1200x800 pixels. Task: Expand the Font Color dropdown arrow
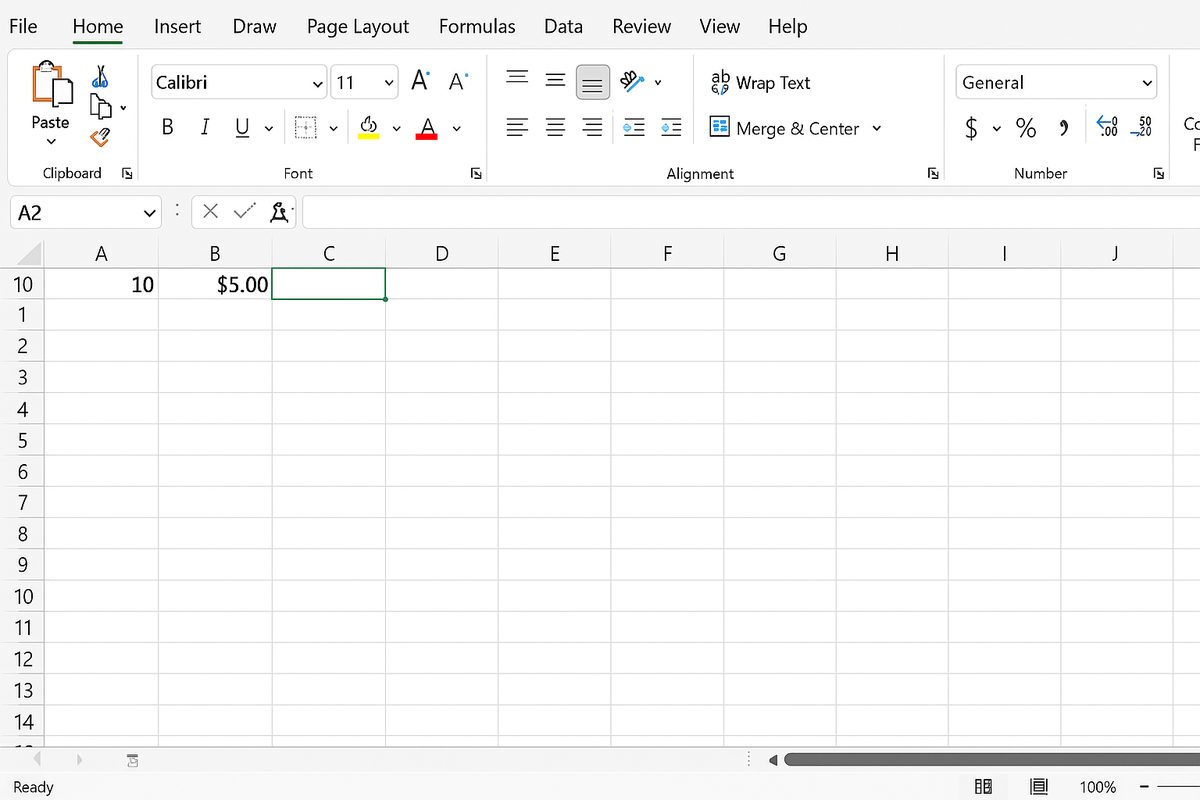tap(456, 128)
